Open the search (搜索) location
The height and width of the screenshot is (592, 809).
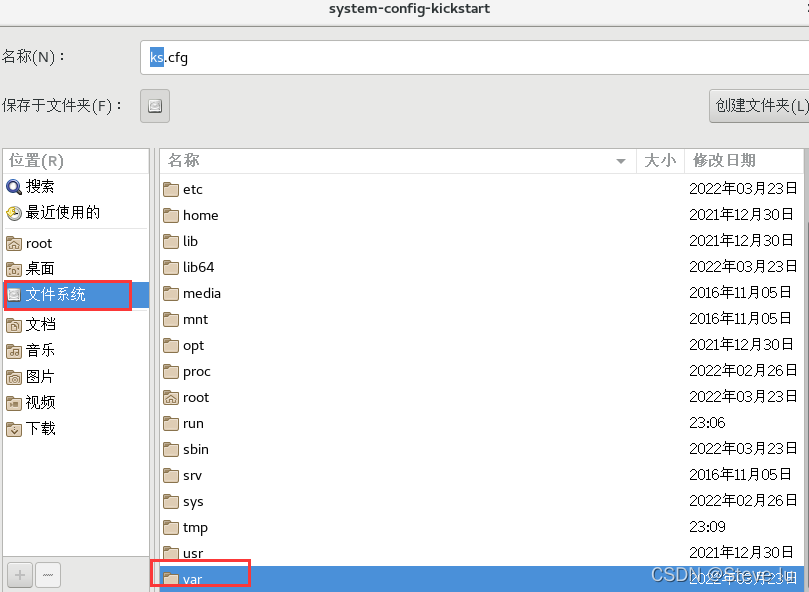76,186
